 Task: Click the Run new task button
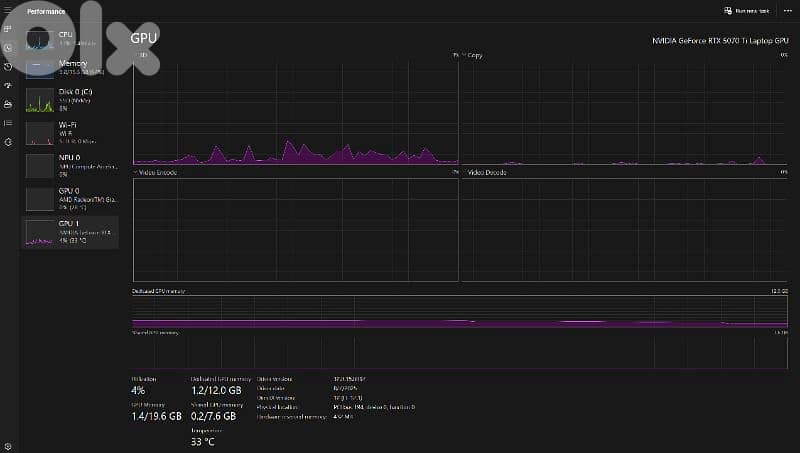[x=746, y=12]
